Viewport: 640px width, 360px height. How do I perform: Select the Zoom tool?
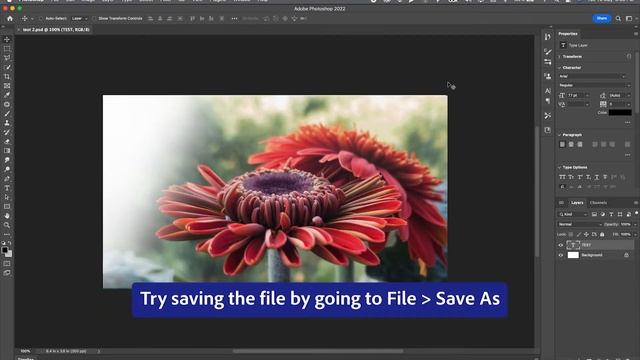7,225
